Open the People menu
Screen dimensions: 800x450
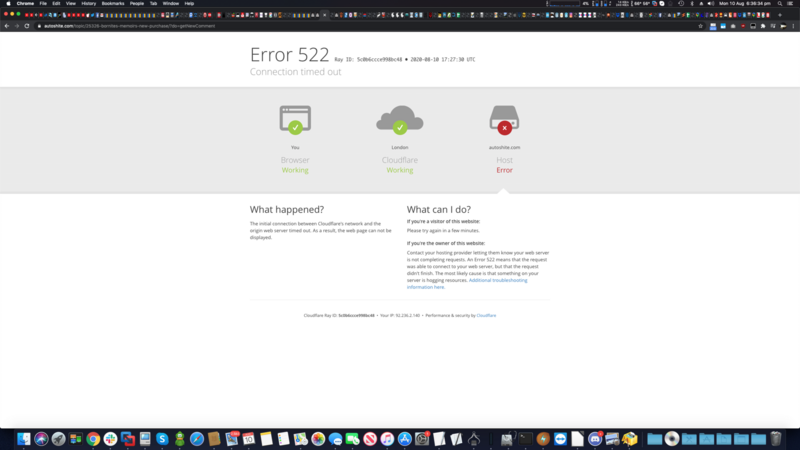point(137,4)
